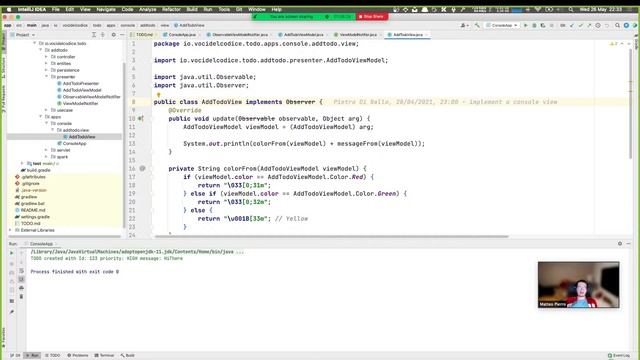
Task: Switch to TODO.md editor tab
Action: tap(142, 35)
